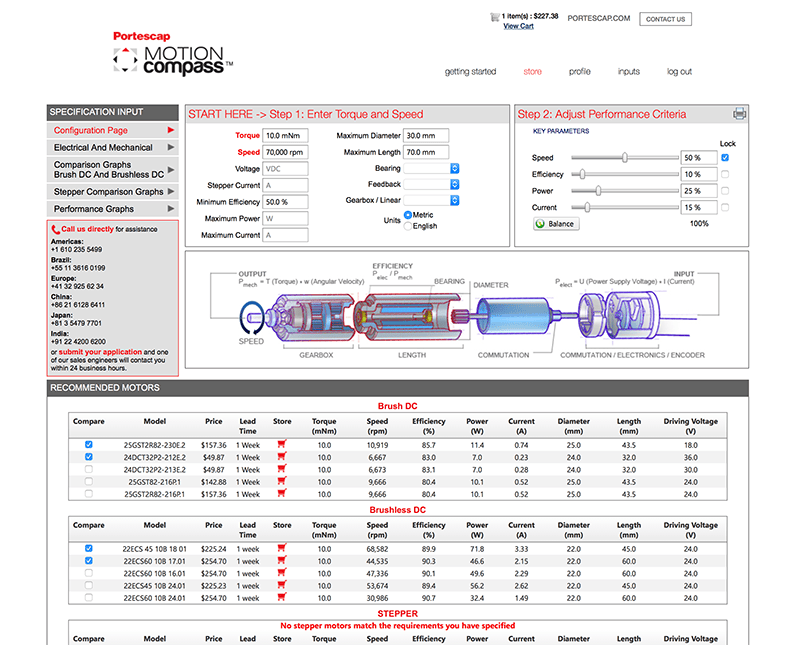This screenshot has width=800, height=645.
Task: Click the Maximum Diameter input field
Action: point(426,136)
